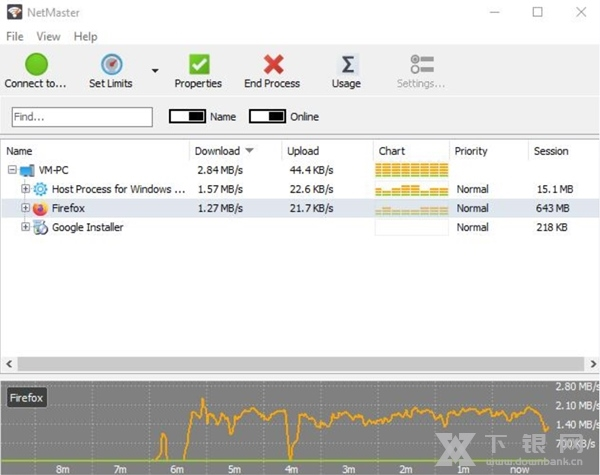Click the 2.80 MB/s graph scale label
Screen dimensions: 600x475
point(577,387)
